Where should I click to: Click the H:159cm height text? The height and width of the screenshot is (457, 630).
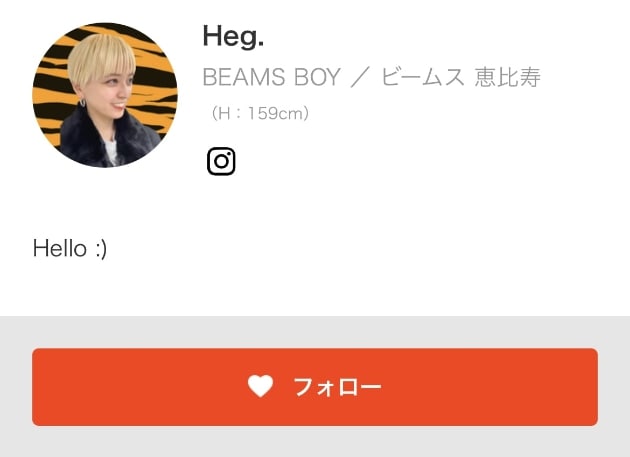pyautogui.click(x=260, y=113)
